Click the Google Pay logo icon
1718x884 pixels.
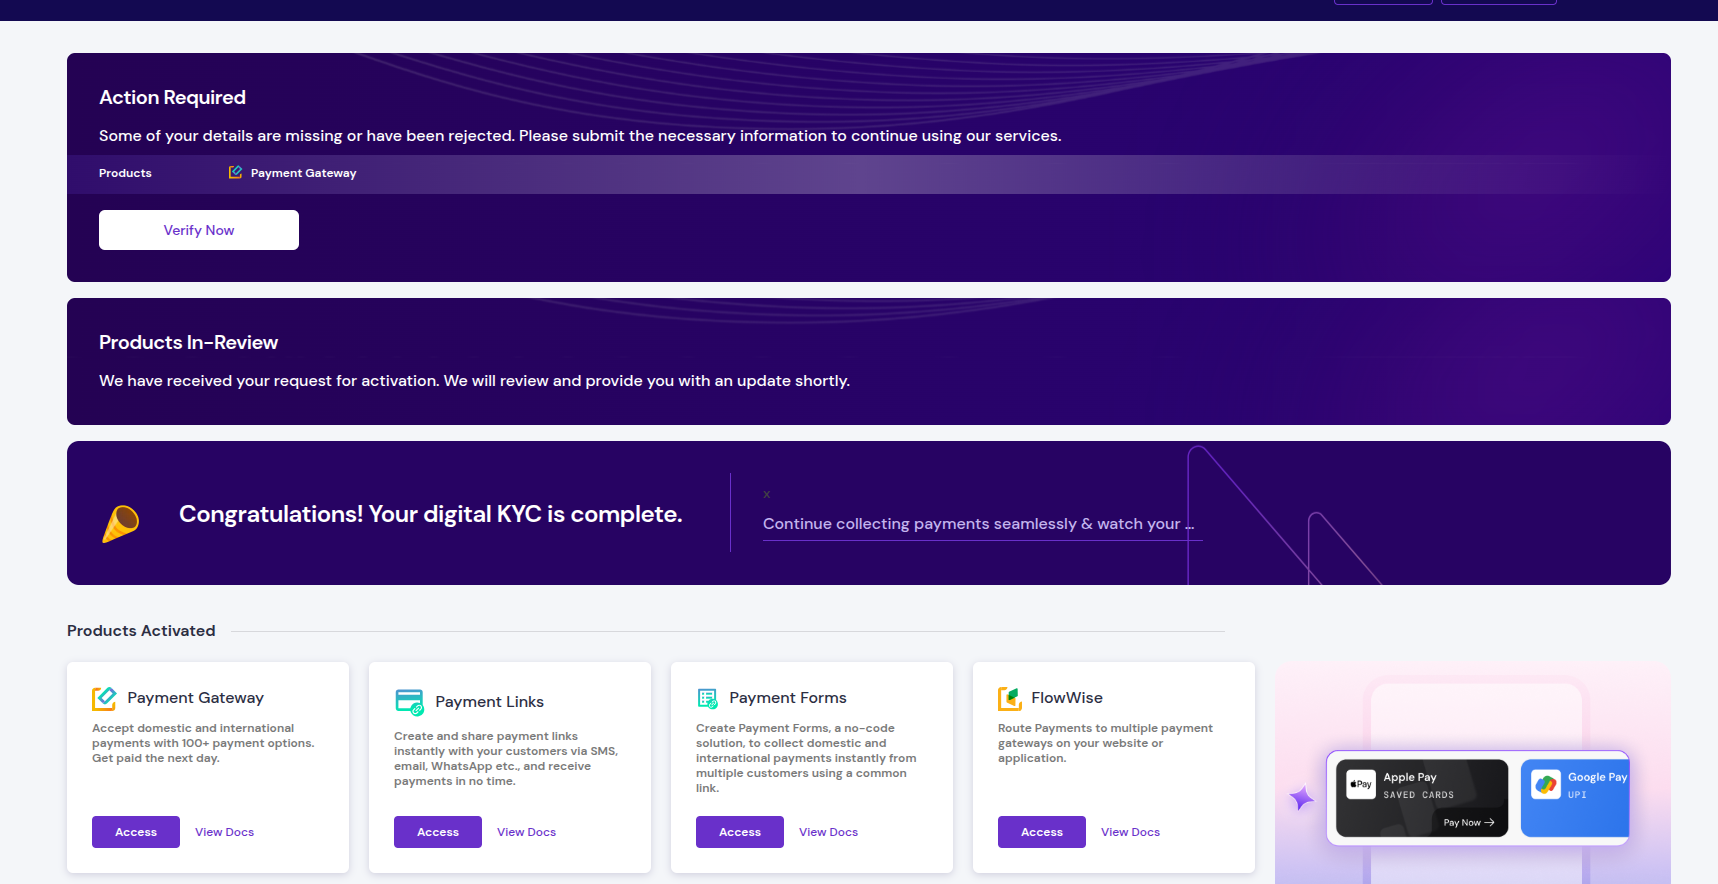1546,784
